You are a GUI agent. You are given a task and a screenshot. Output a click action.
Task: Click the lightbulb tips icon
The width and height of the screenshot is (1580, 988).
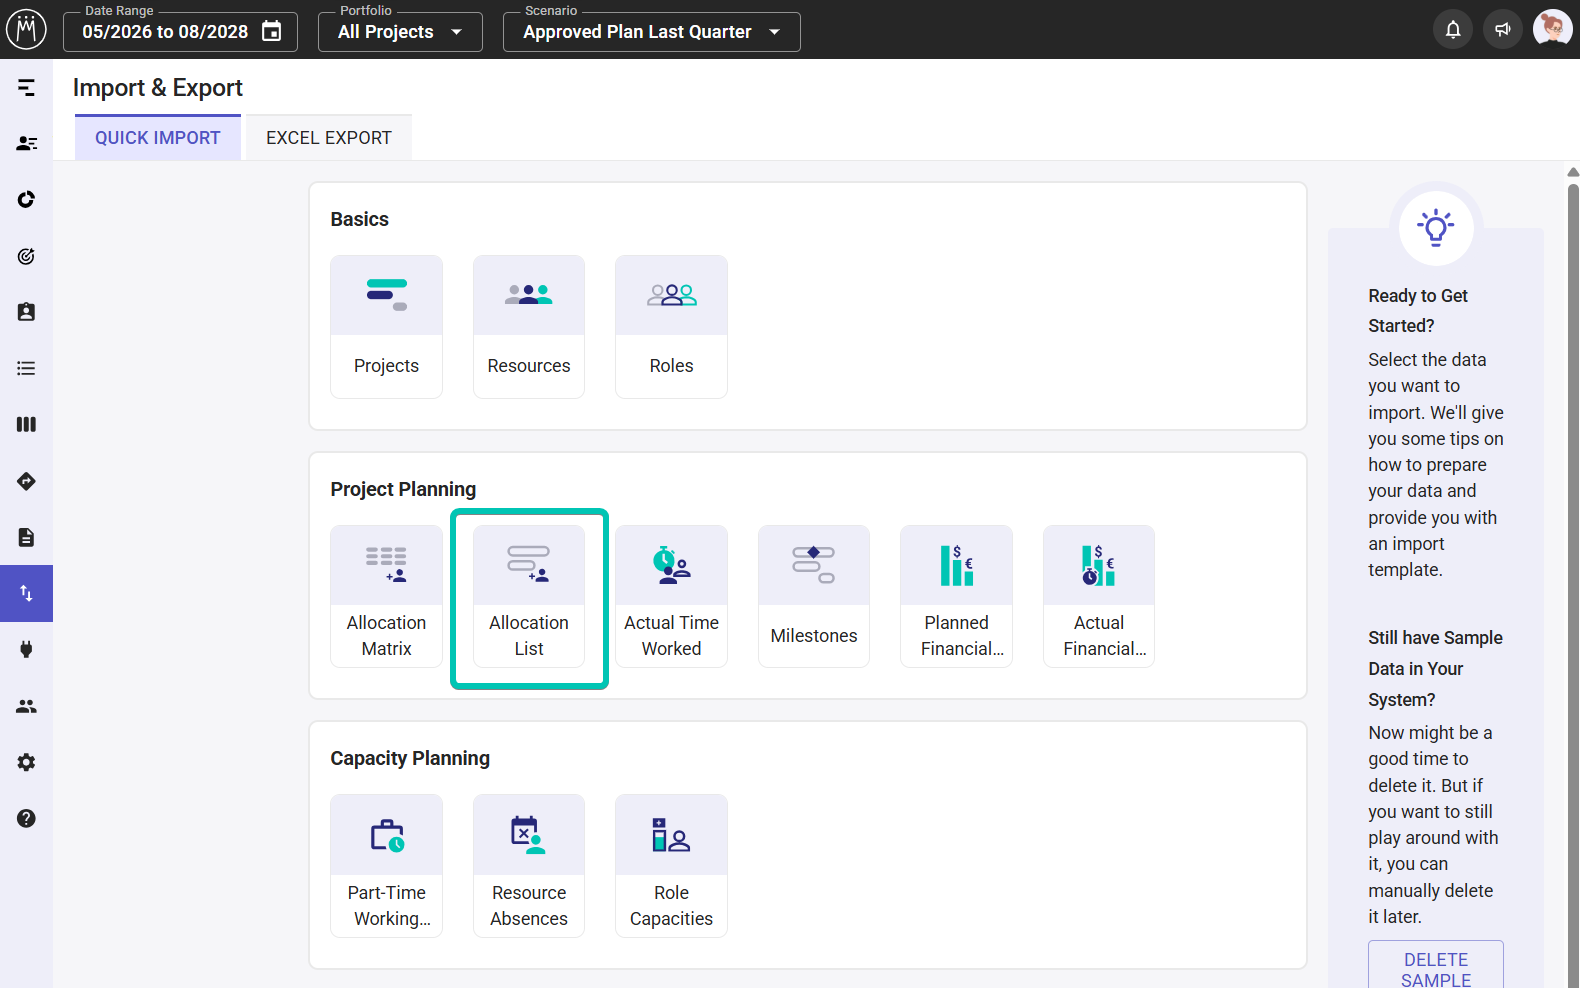point(1436,227)
